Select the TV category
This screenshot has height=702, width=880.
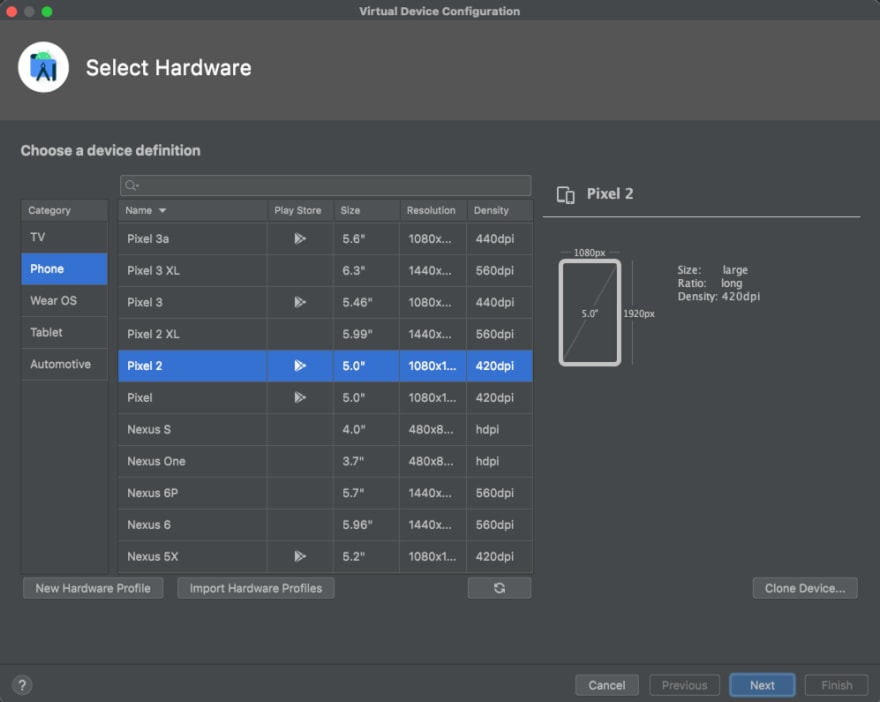click(x=64, y=237)
